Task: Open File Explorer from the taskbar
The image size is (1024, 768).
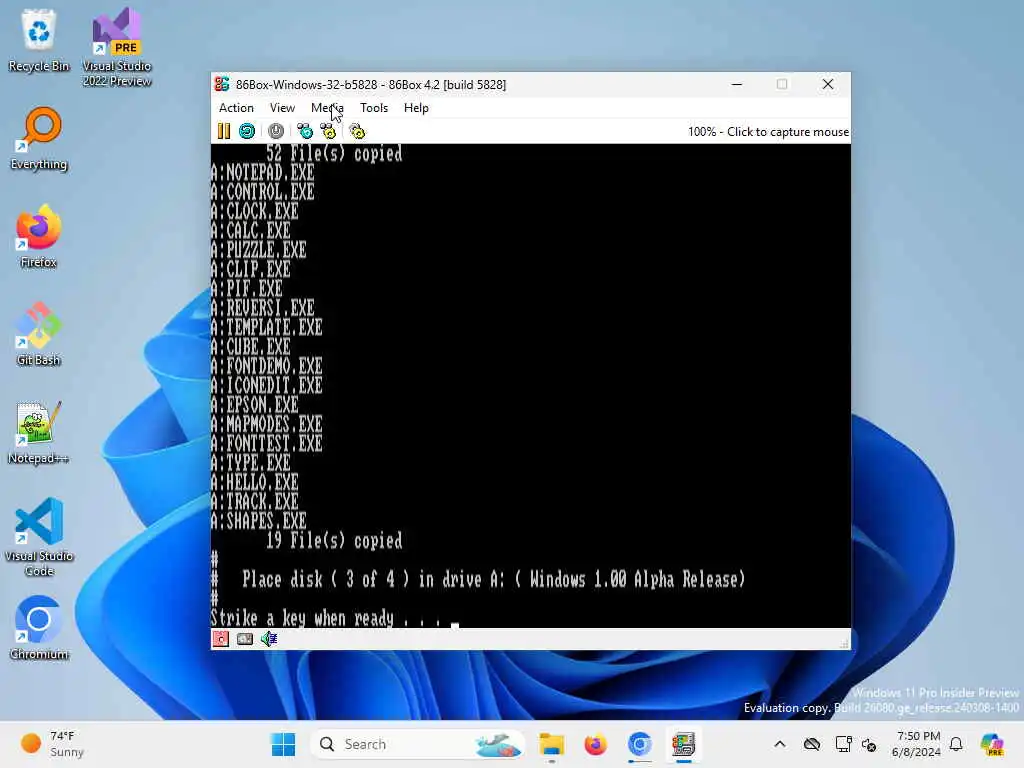Action: 551,744
